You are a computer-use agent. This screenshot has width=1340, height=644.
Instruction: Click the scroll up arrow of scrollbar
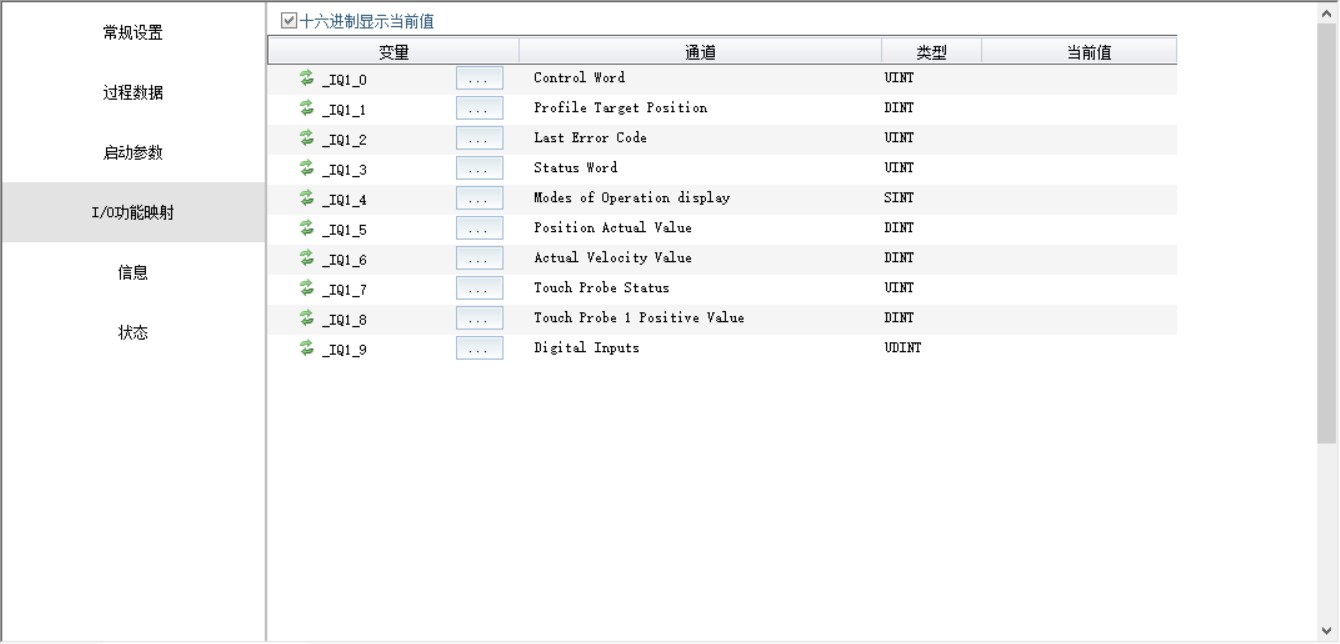(x=1327, y=11)
